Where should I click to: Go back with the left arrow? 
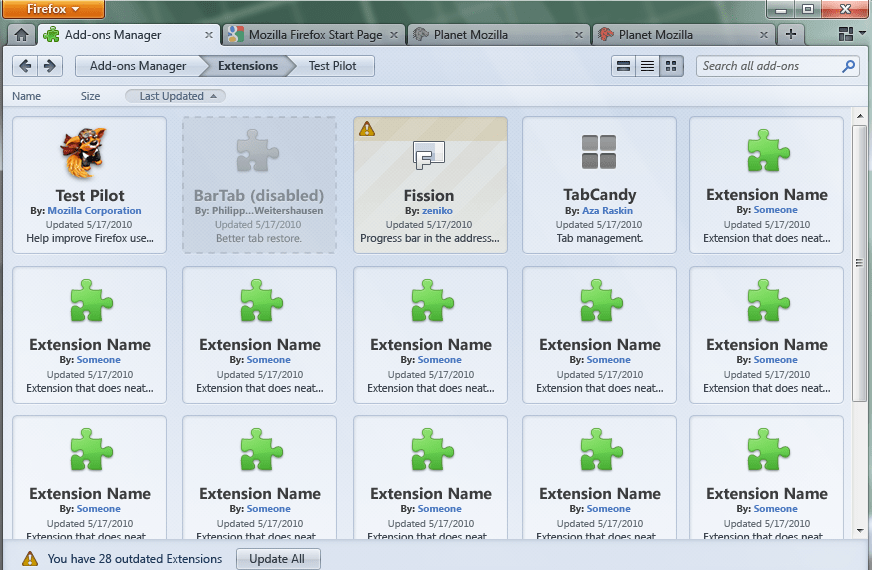tap(25, 66)
